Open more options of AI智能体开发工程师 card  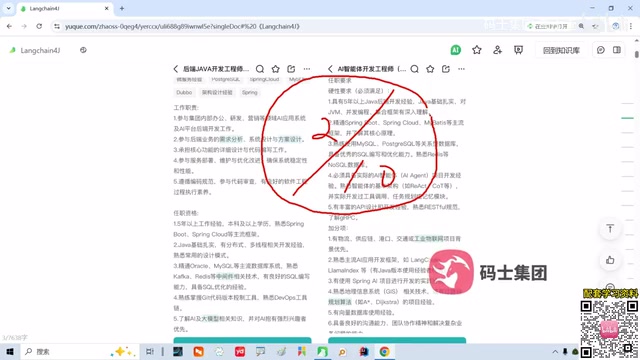coord(461,69)
